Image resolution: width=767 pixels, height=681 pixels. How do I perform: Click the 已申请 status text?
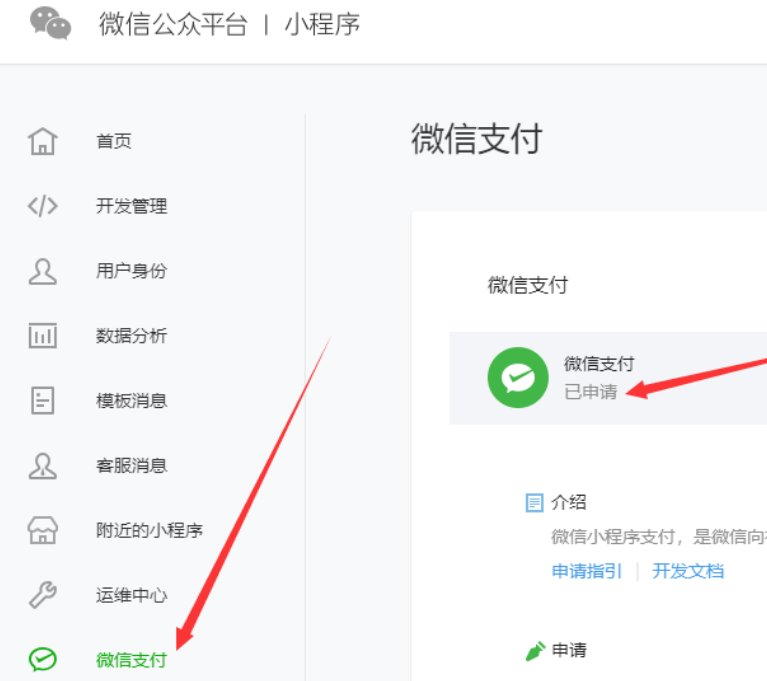pos(590,391)
